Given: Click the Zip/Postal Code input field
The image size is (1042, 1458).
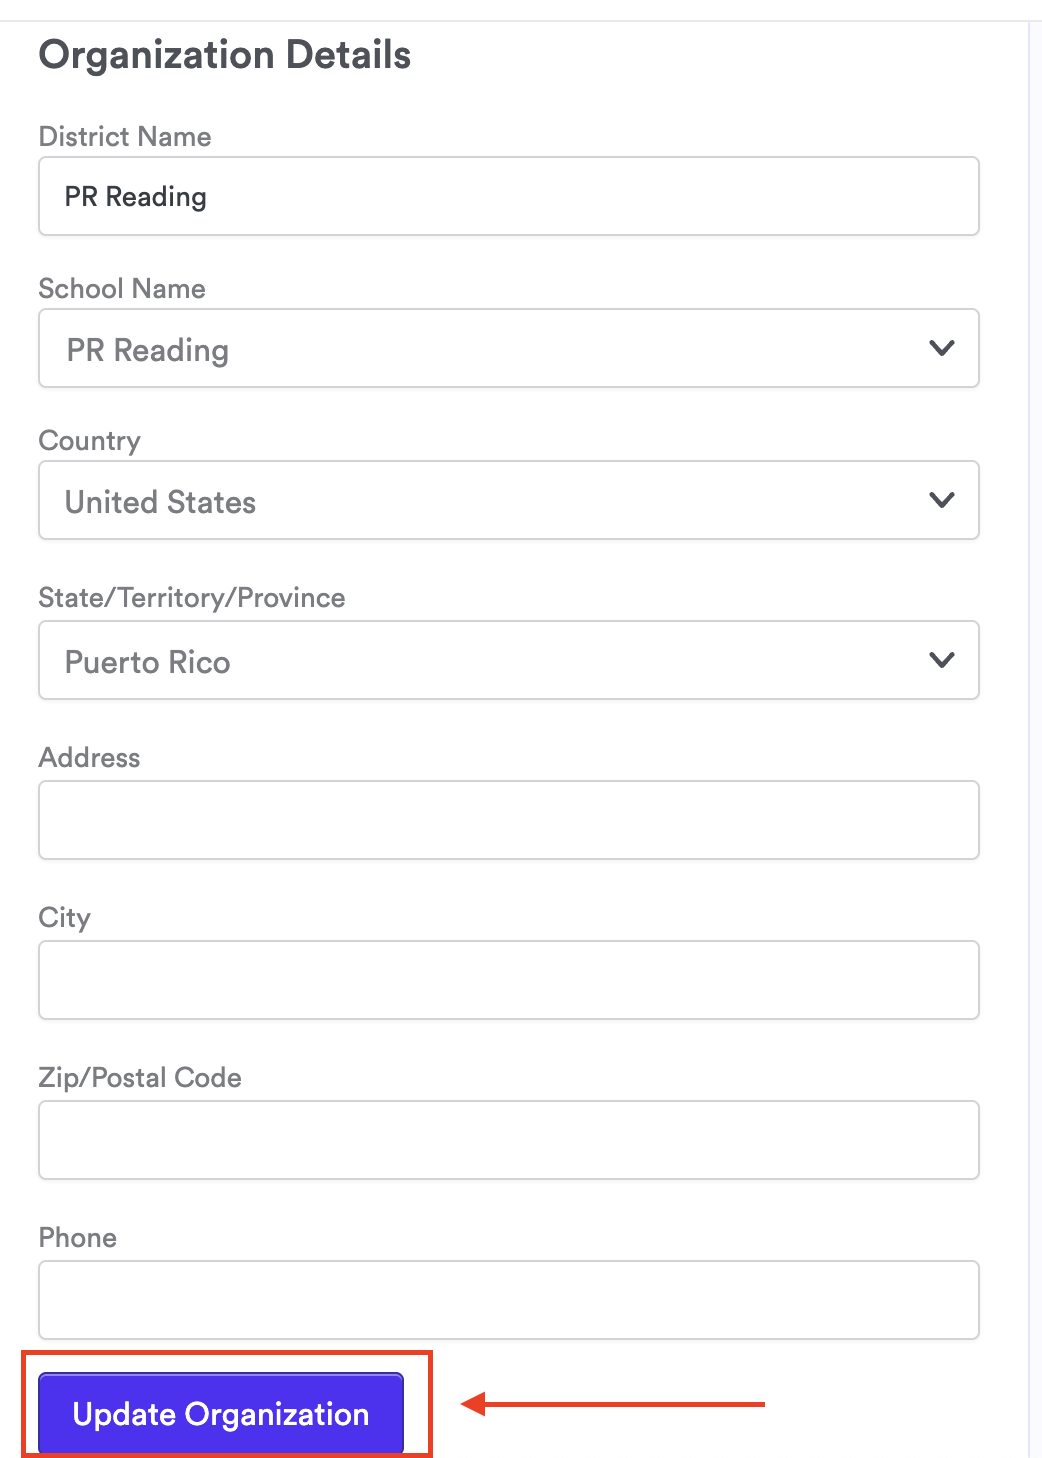Looking at the screenshot, I should tap(508, 1140).
